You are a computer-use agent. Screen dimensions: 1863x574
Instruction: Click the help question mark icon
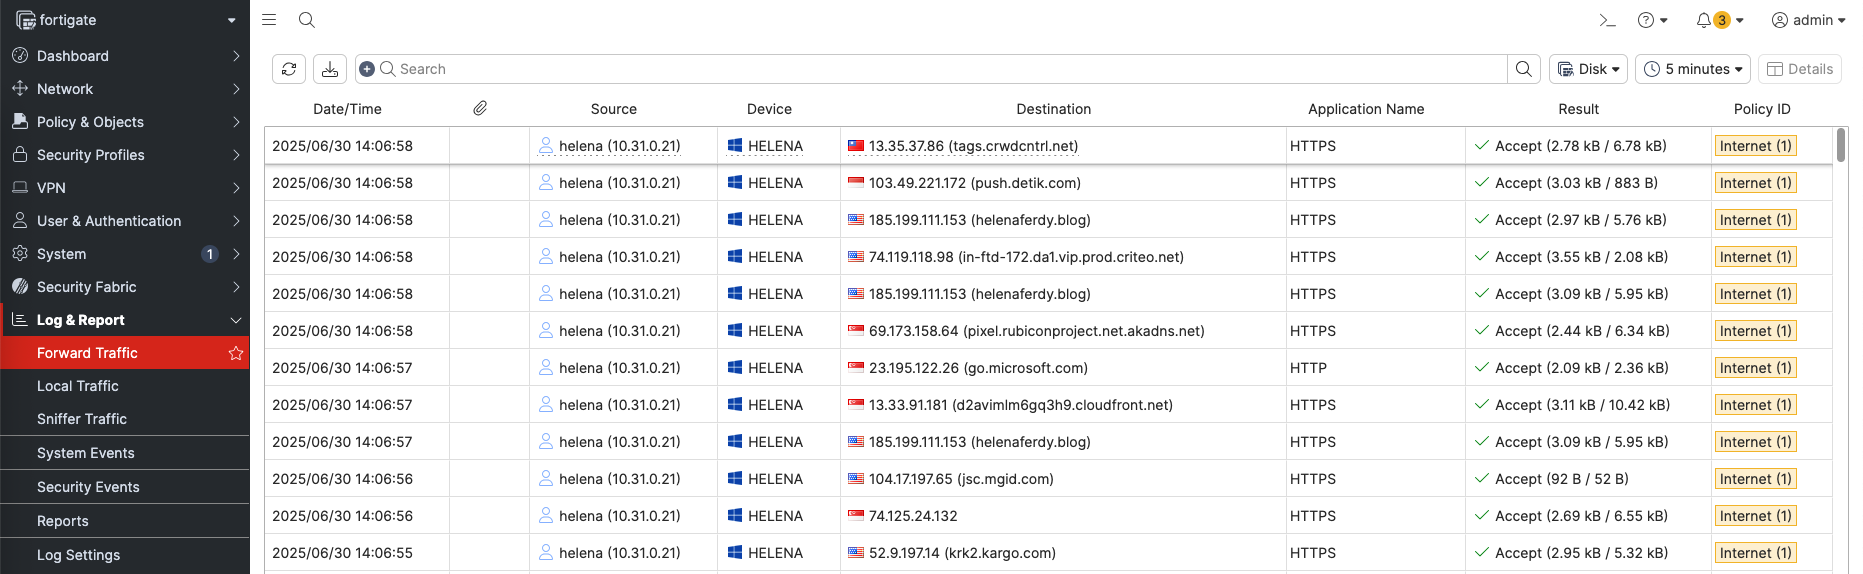pos(1646,20)
